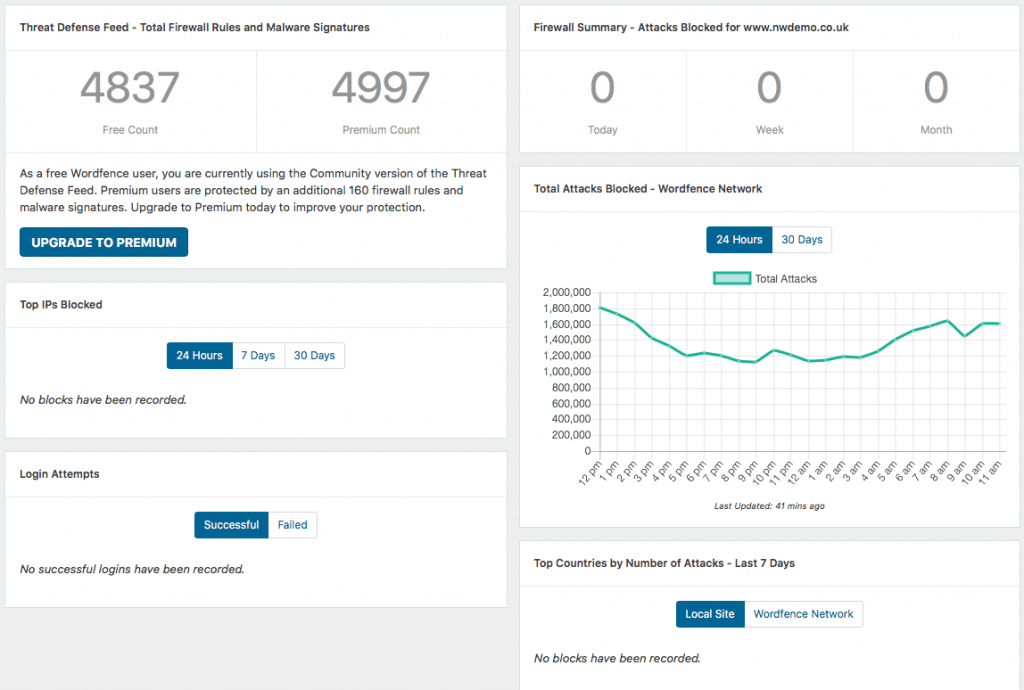
Task: Click the Today attacks blocked count
Action: 602,89
